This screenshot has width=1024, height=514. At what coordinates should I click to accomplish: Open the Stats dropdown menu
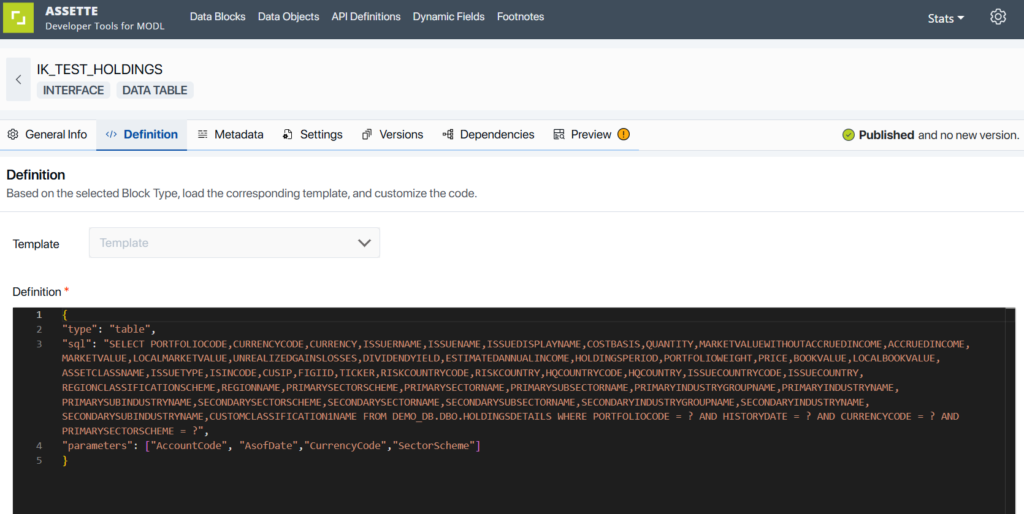(945, 18)
